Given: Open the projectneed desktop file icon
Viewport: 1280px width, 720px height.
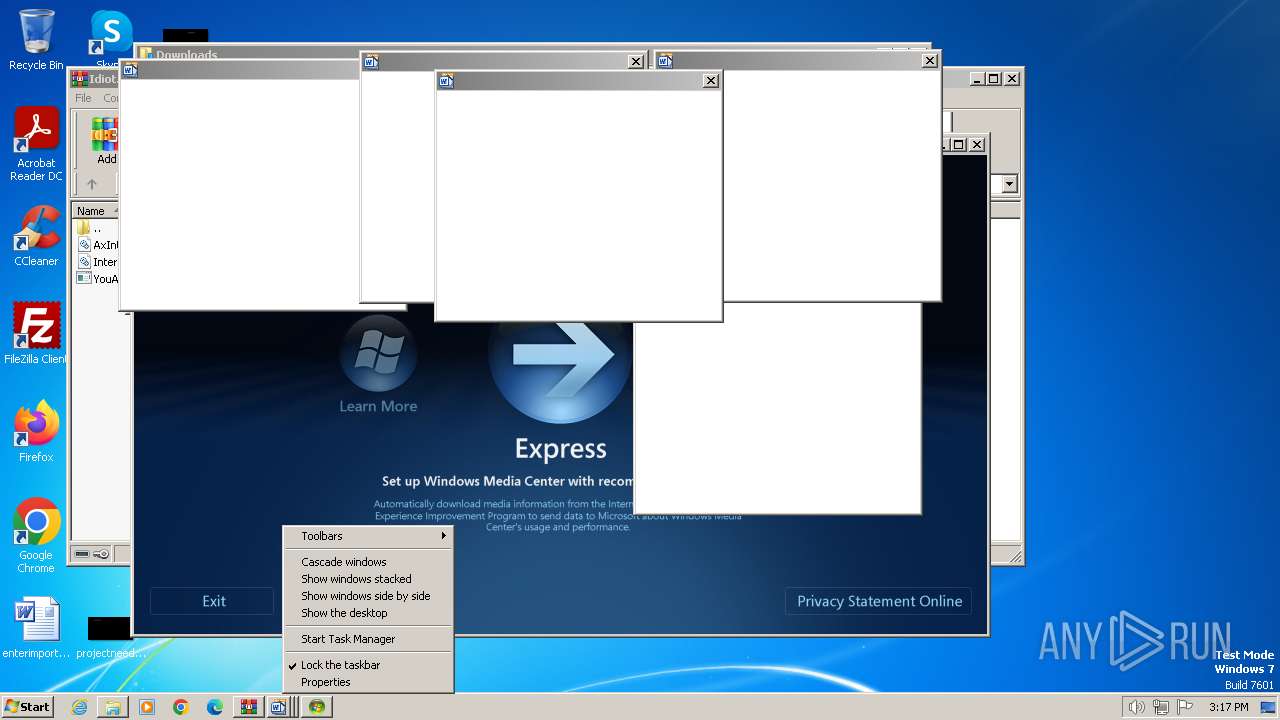Looking at the screenshot, I should [108, 636].
